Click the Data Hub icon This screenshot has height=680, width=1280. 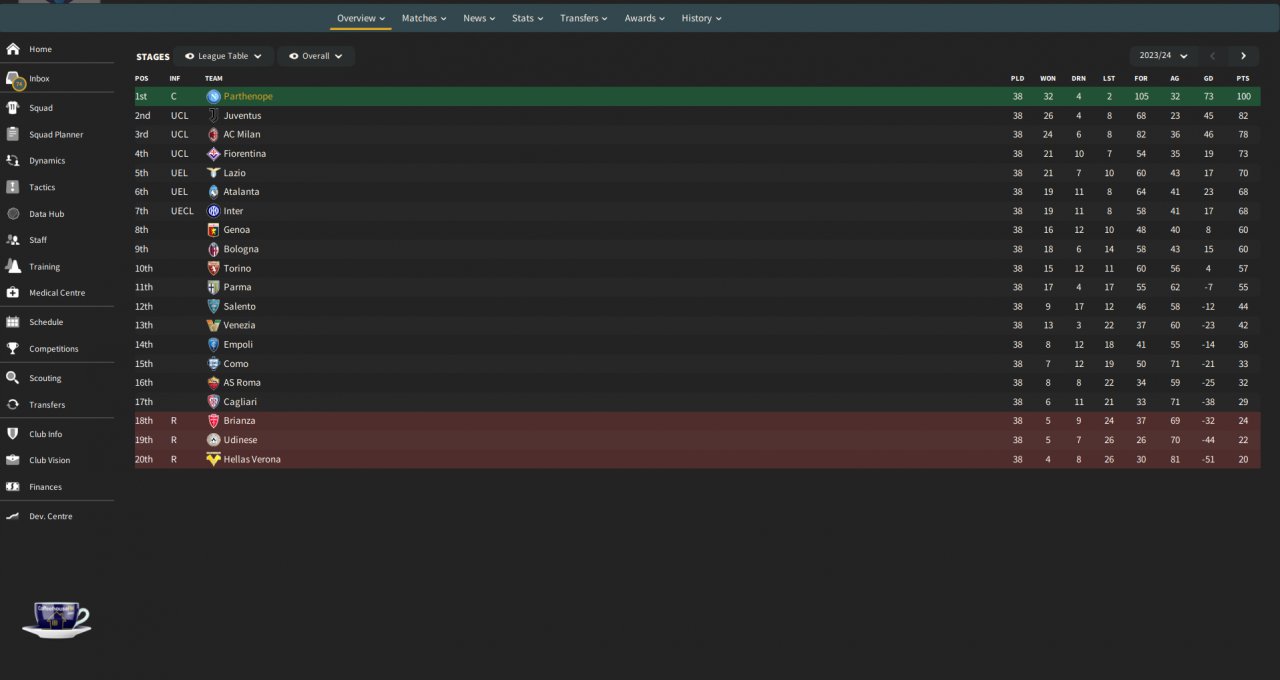pyautogui.click(x=13, y=214)
